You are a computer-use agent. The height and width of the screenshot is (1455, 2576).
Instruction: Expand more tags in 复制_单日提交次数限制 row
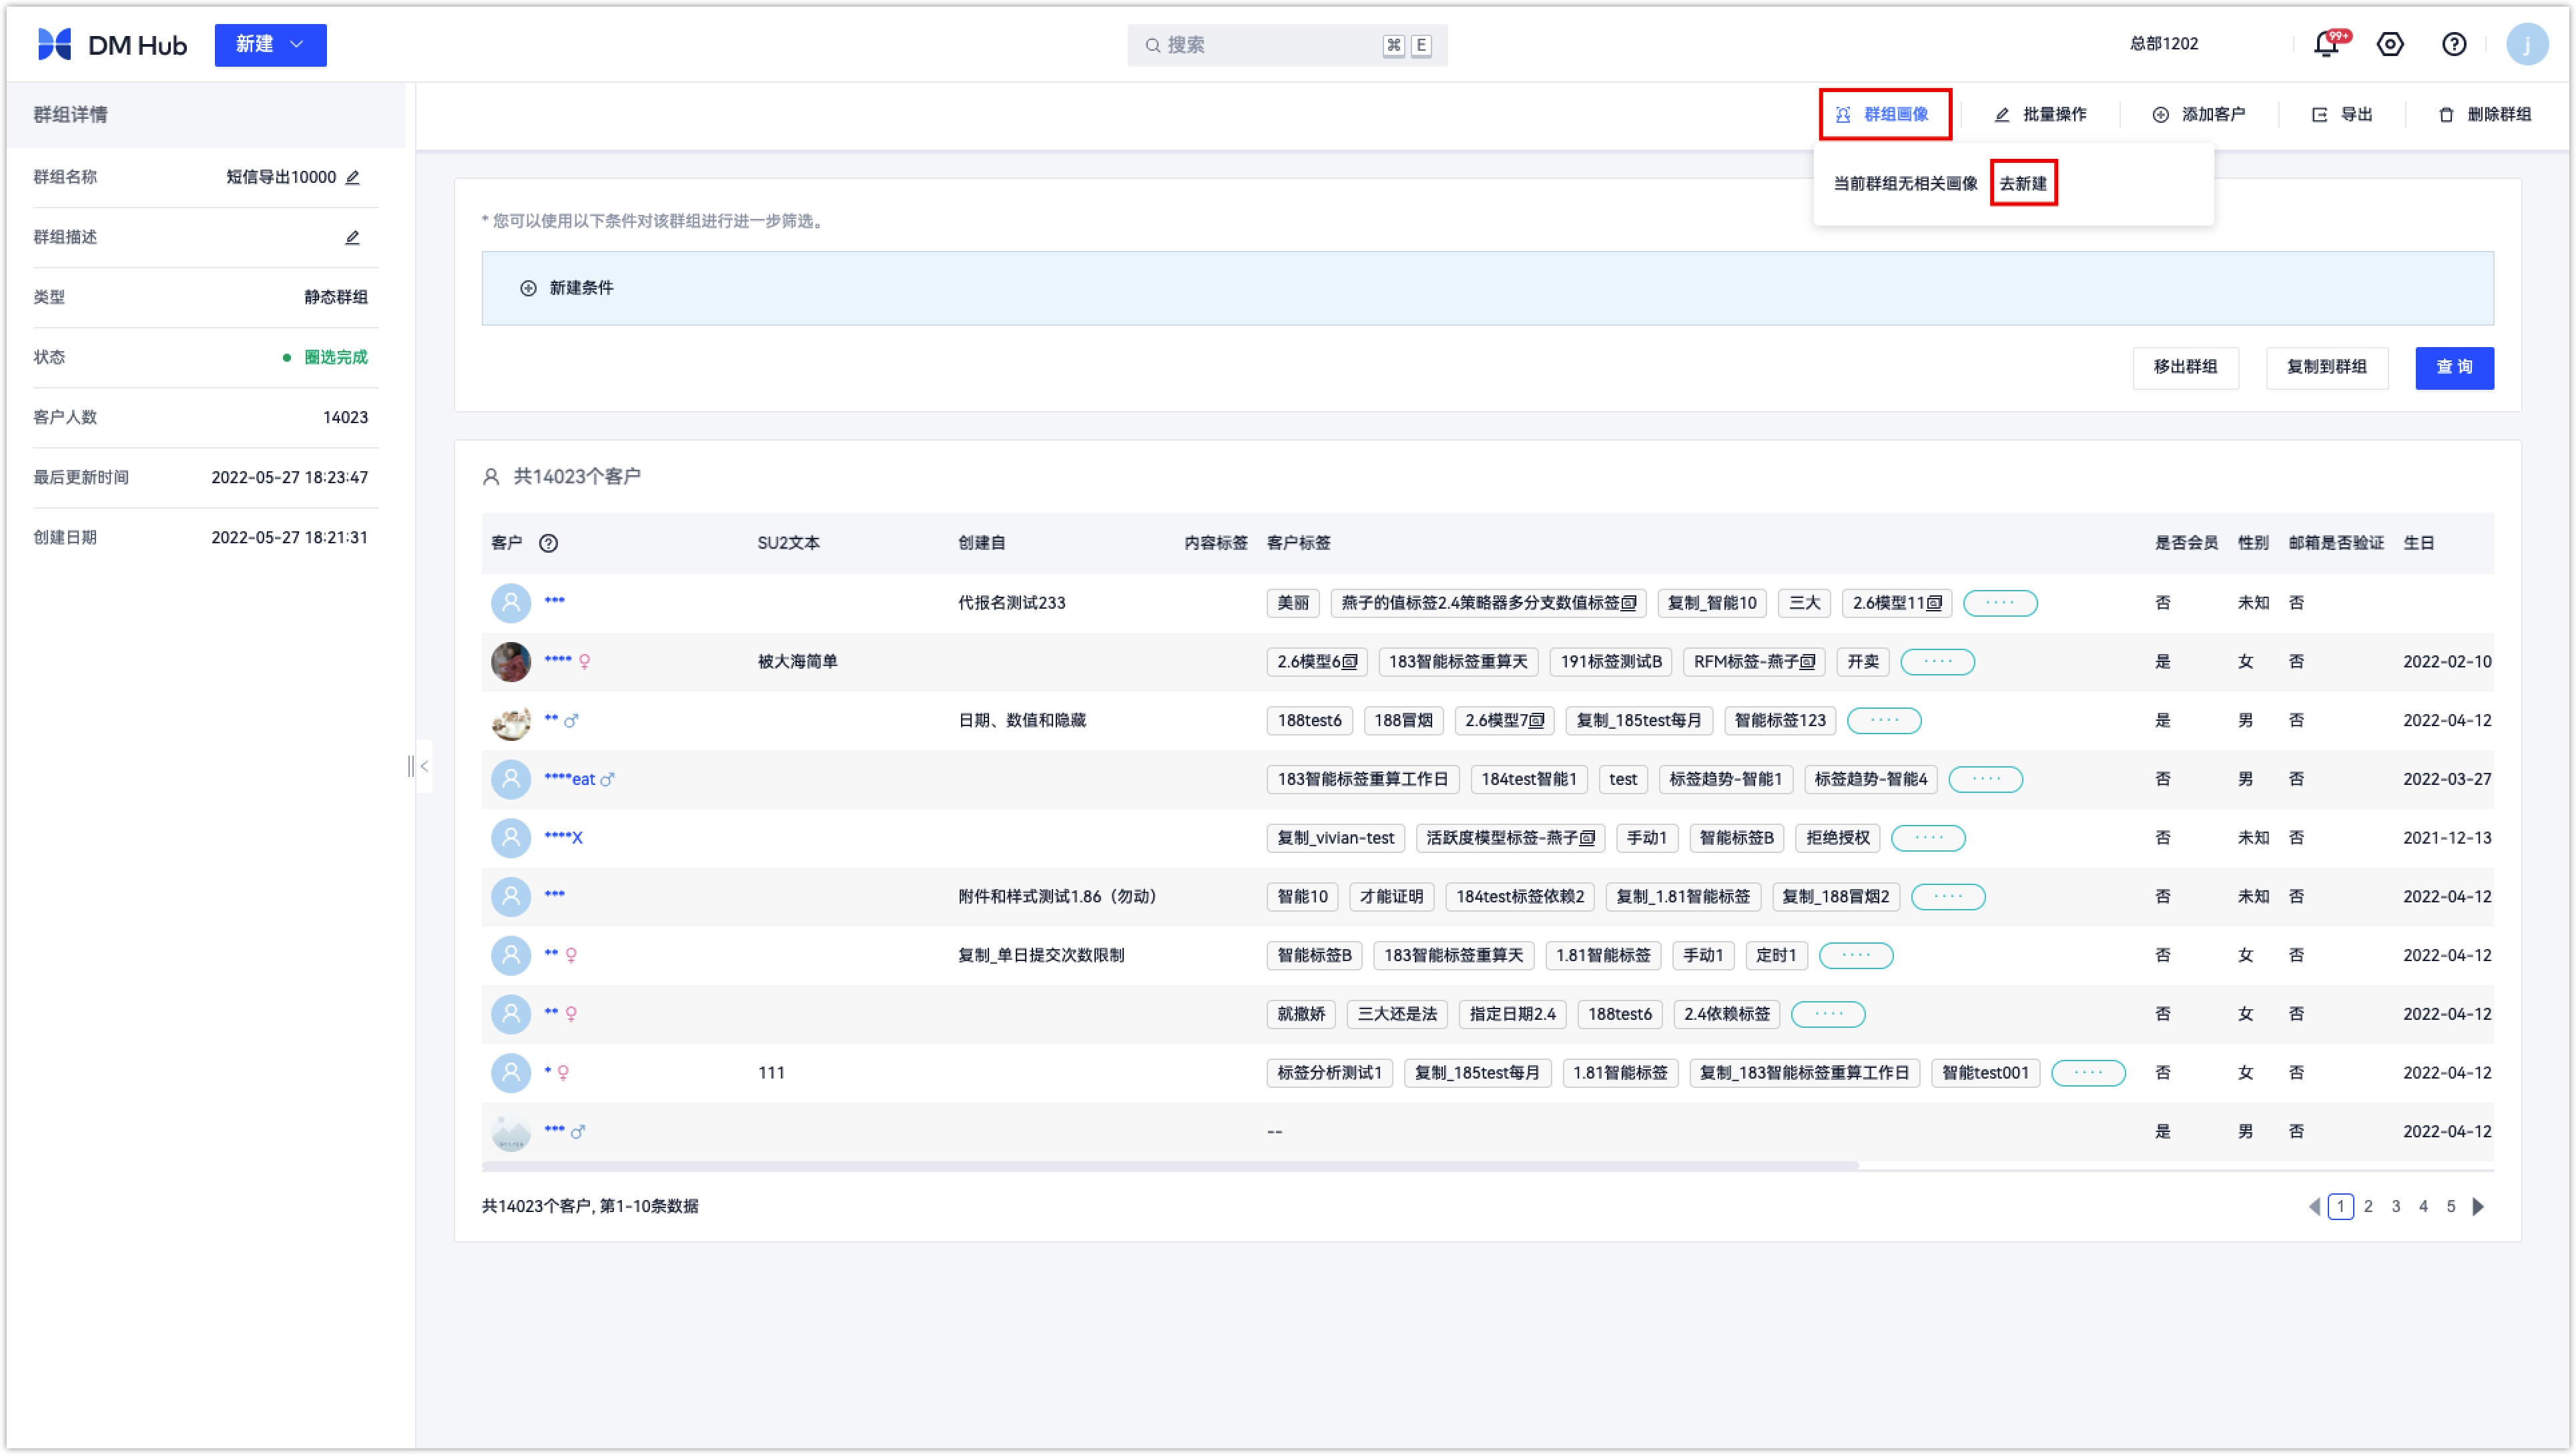[1855, 956]
